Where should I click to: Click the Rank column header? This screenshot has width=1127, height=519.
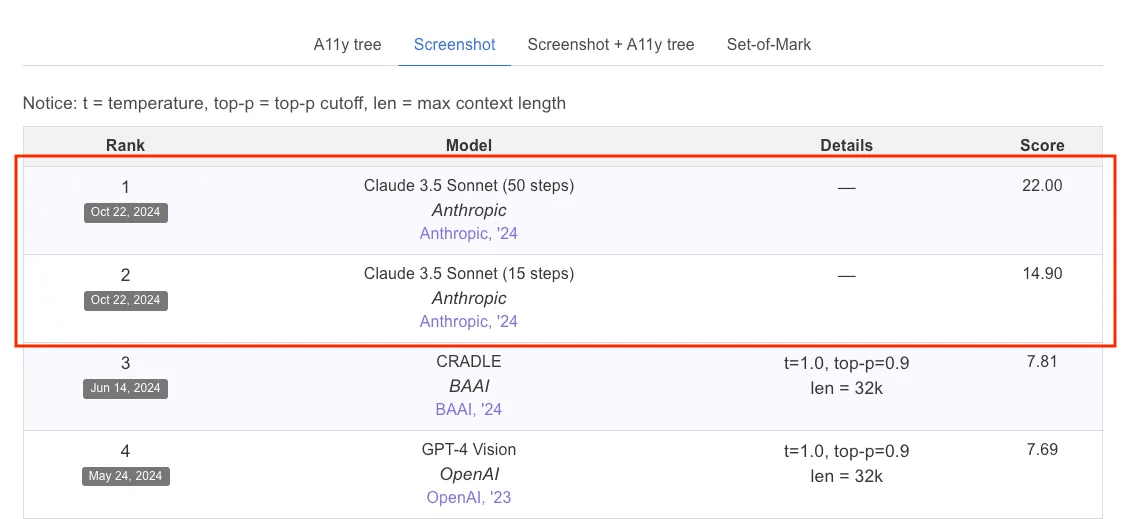pos(125,146)
